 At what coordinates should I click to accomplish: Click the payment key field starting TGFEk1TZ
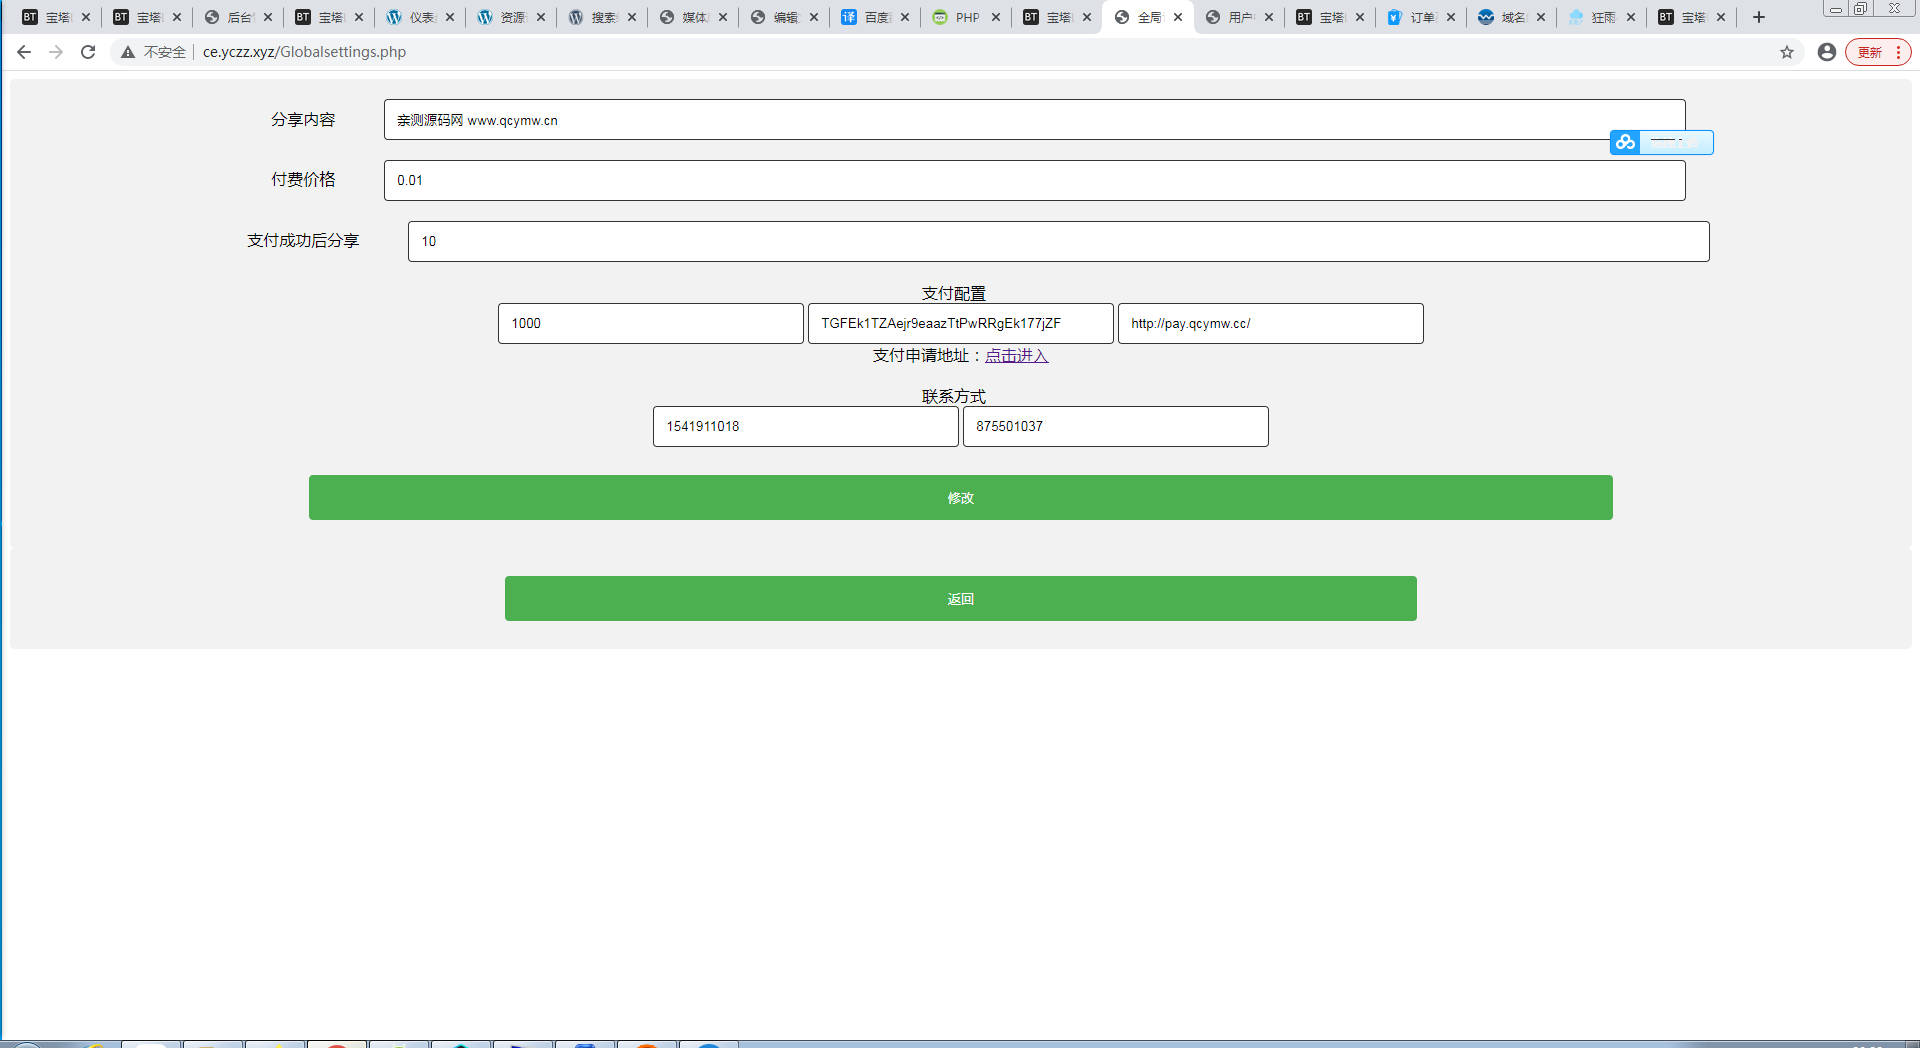point(960,323)
